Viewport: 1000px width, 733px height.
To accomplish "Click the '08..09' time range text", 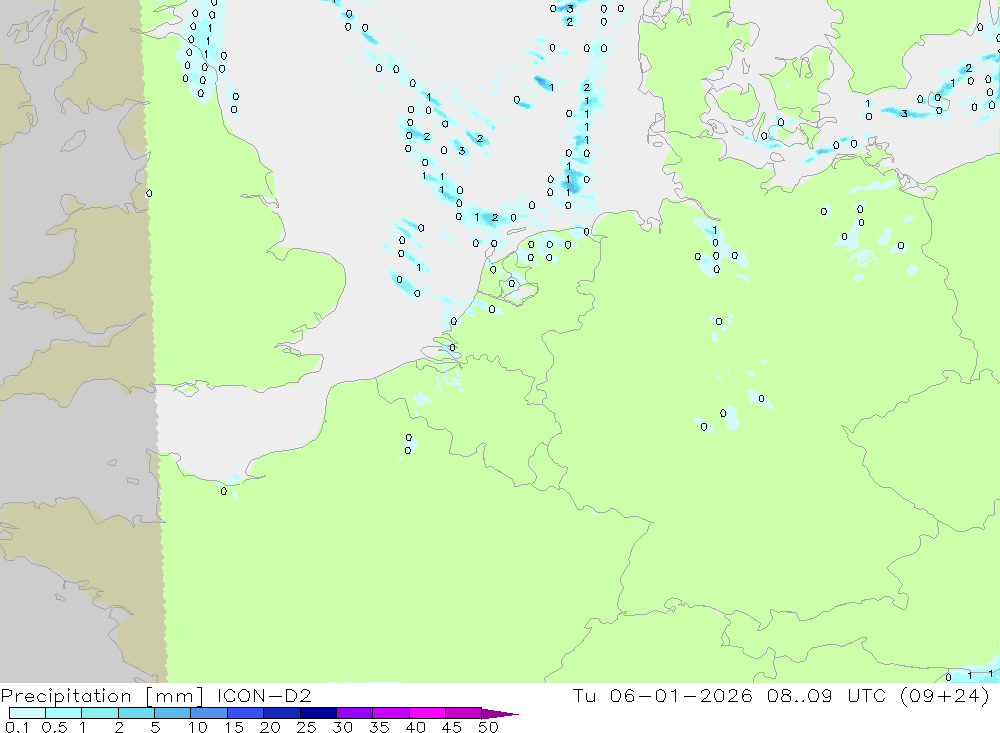I will click(x=800, y=695).
